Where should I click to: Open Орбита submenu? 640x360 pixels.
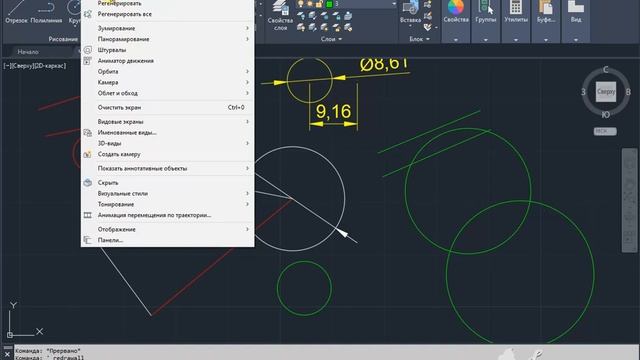pyautogui.click(x=168, y=71)
